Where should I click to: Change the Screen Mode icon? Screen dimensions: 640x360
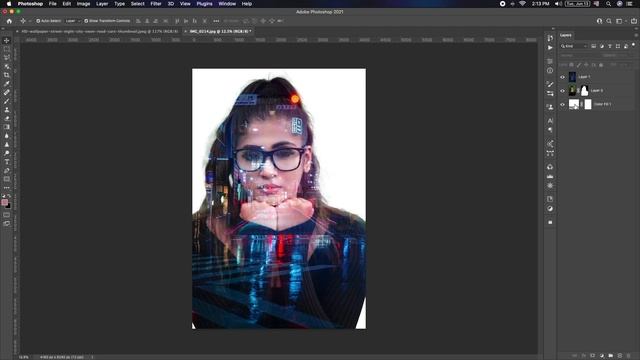[7, 223]
